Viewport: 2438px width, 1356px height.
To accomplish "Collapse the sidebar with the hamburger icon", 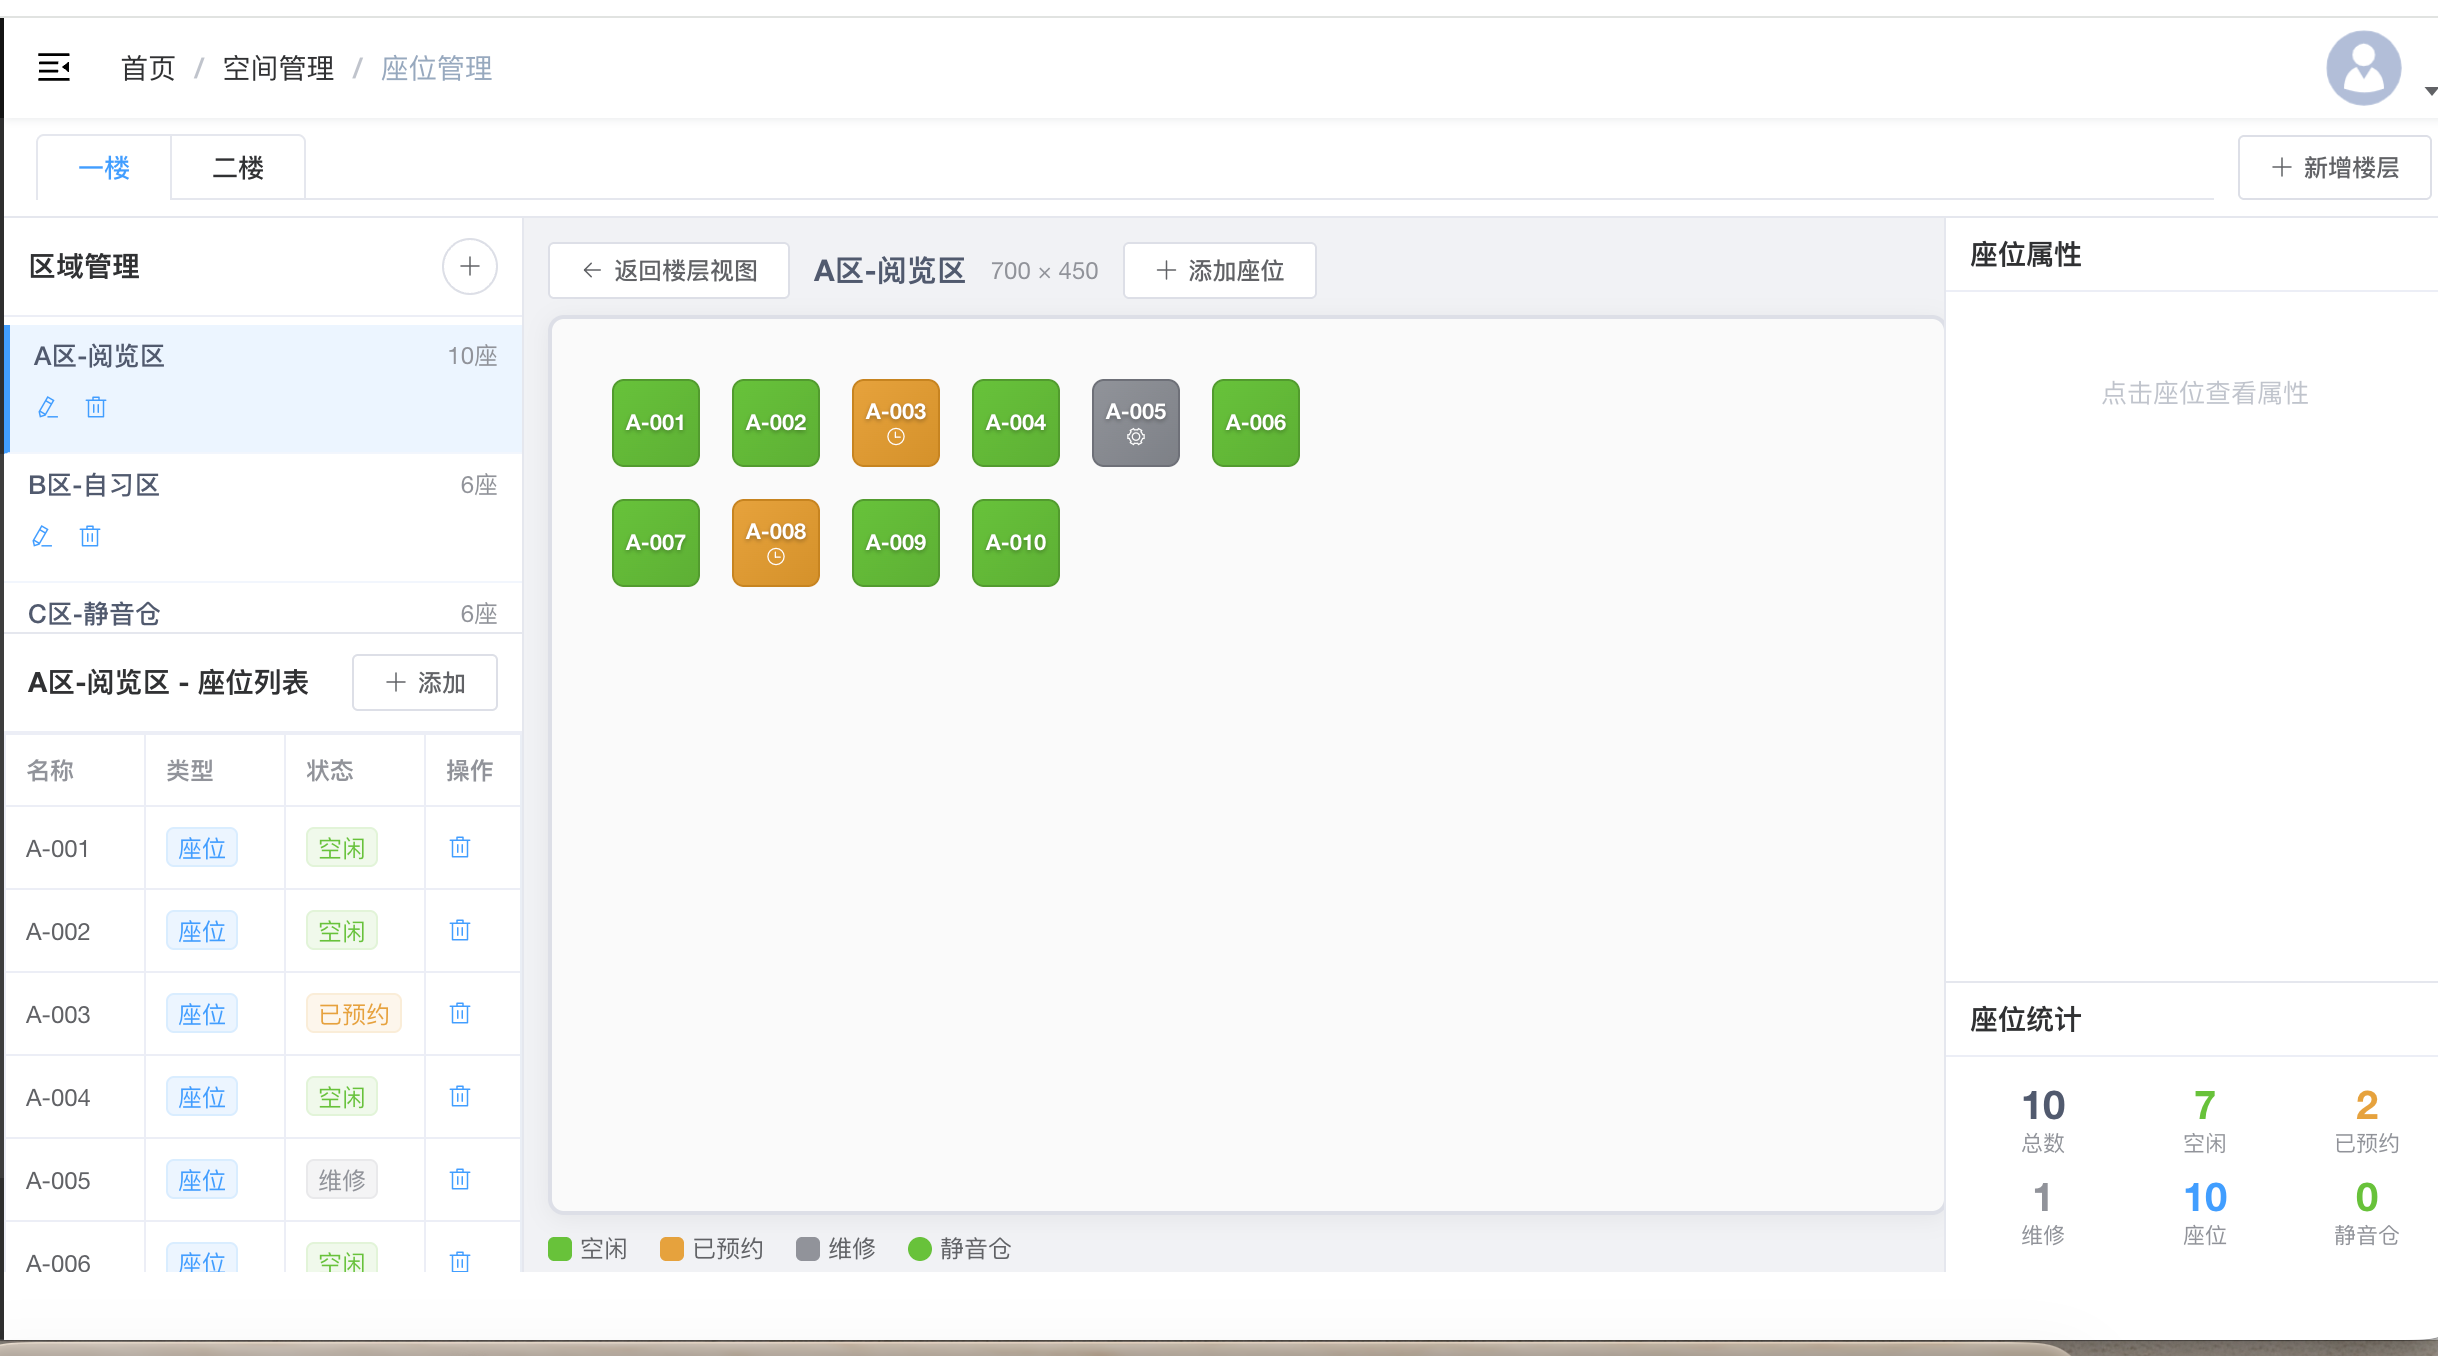I will click(54, 68).
